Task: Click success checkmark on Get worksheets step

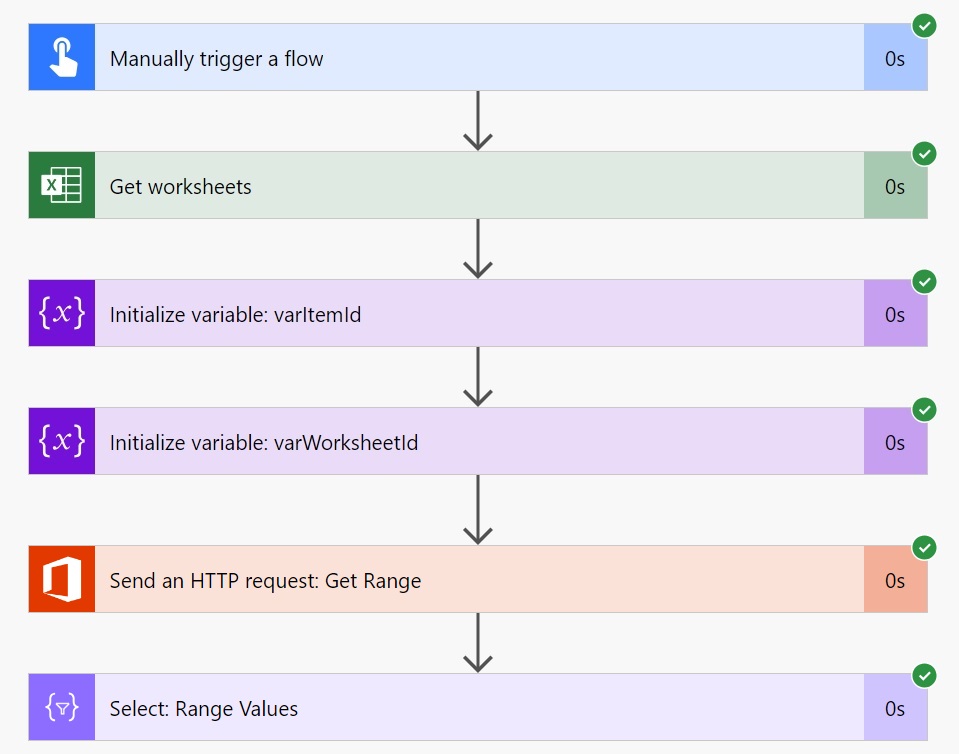Action: (x=924, y=153)
